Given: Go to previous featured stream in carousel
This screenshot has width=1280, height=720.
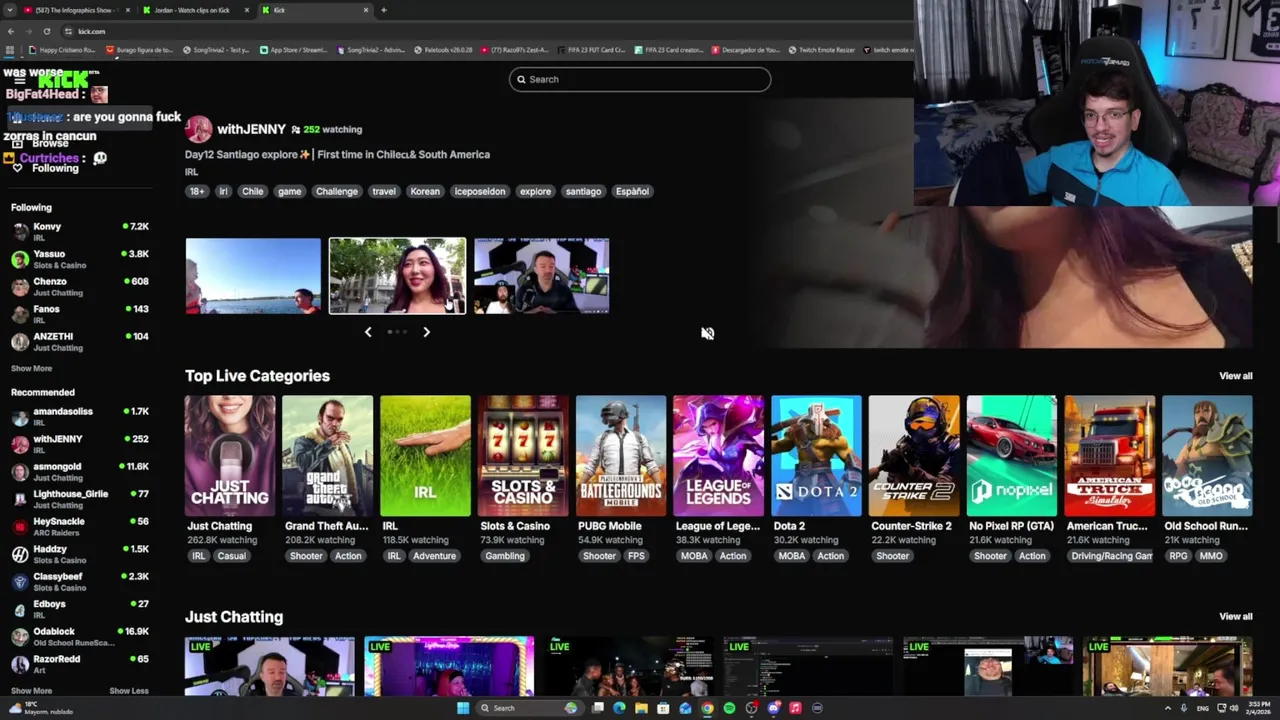Looking at the screenshot, I should [x=368, y=332].
